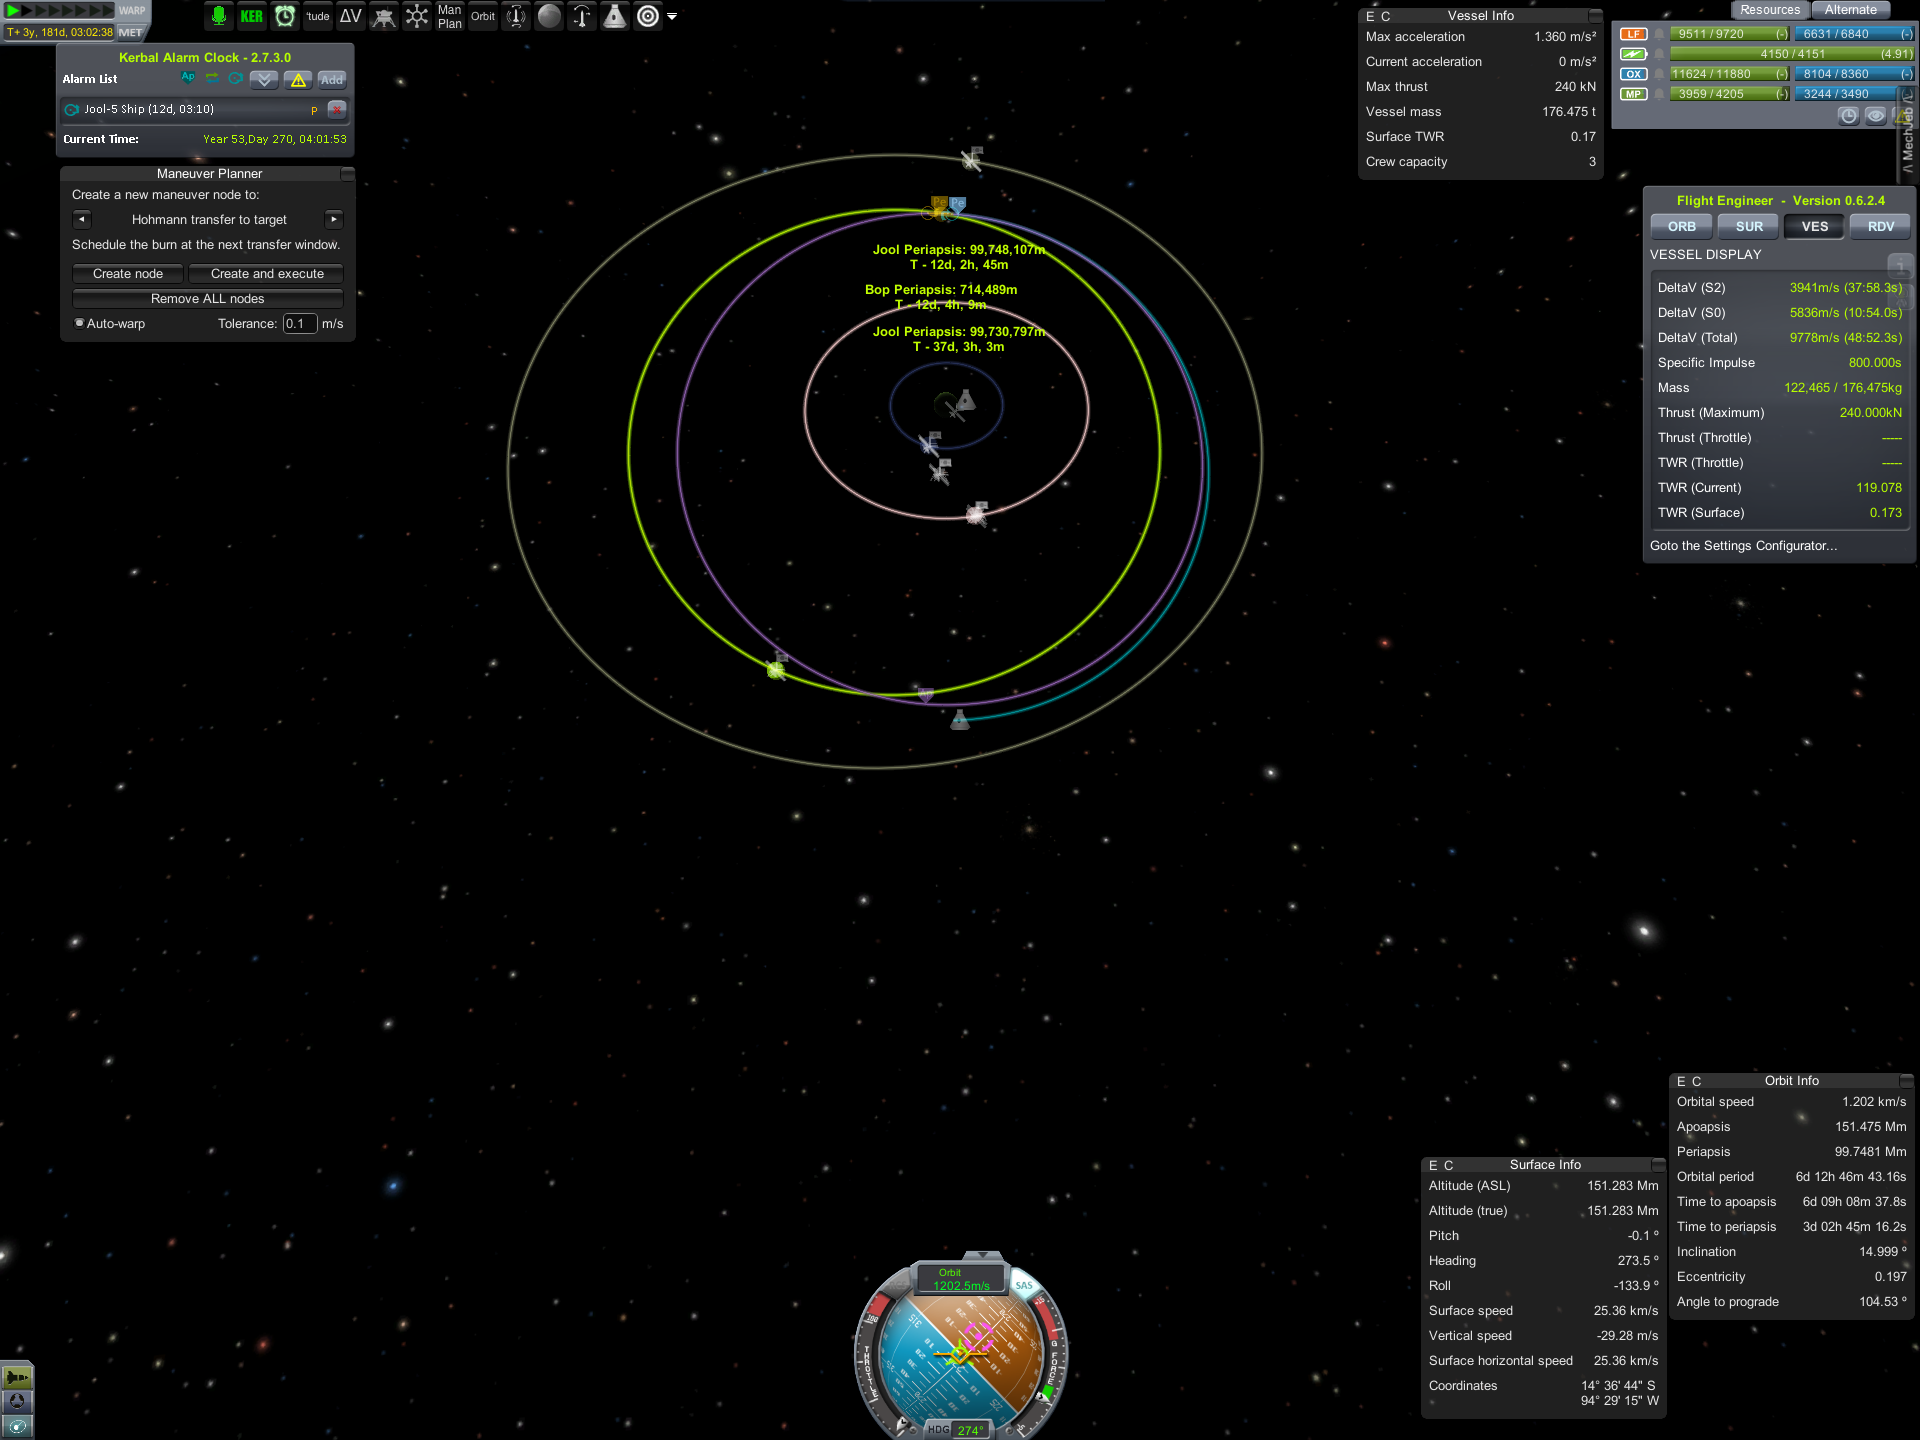This screenshot has height=1440, width=1920.
Task: Click the green microphone toolbar icon
Action: point(218,16)
